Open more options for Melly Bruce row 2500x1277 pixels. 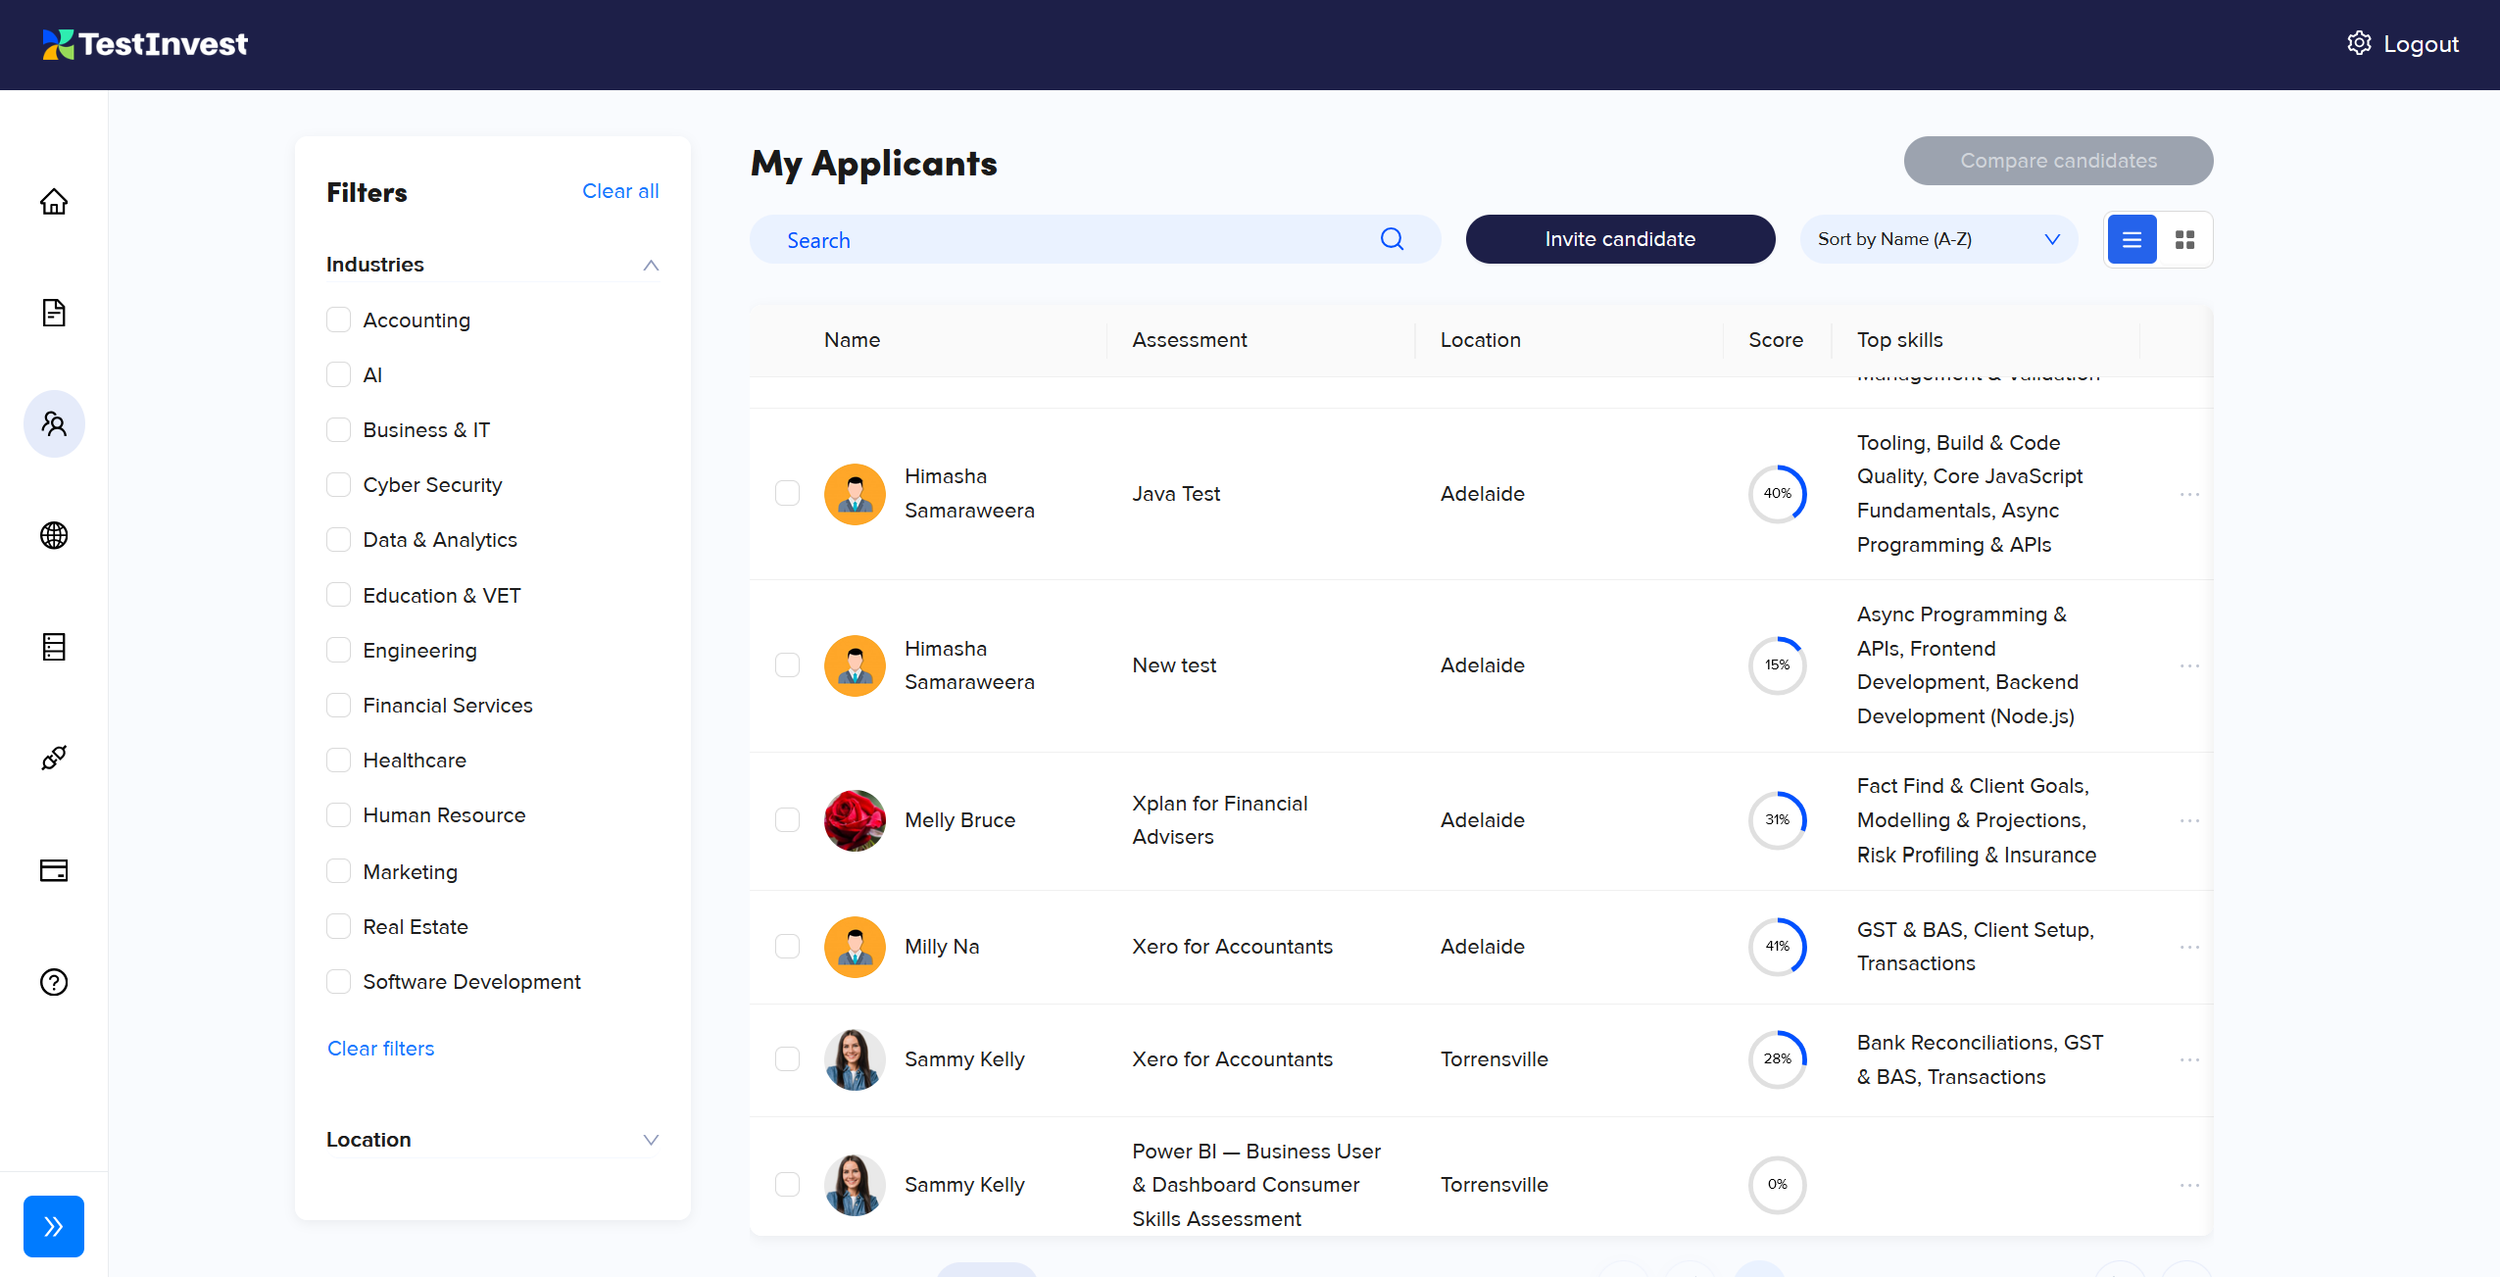(2189, 821)
